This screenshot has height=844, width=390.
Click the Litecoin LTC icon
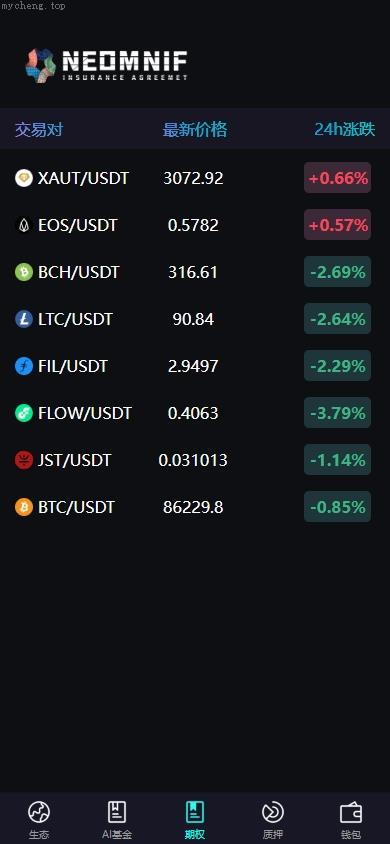click(x=24, y=319)
